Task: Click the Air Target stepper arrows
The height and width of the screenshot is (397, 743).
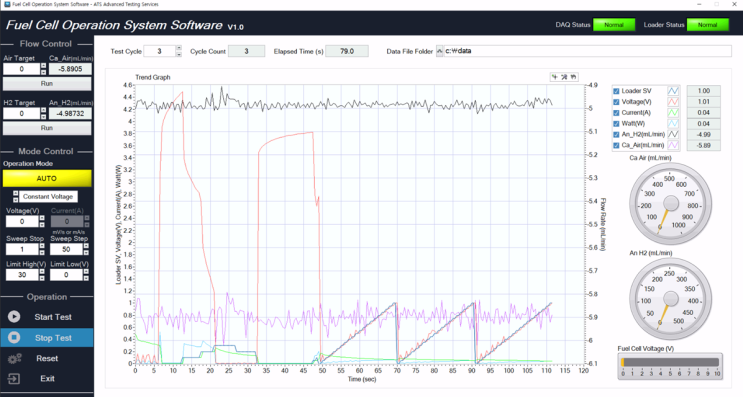Action: [x=43, y=69]
